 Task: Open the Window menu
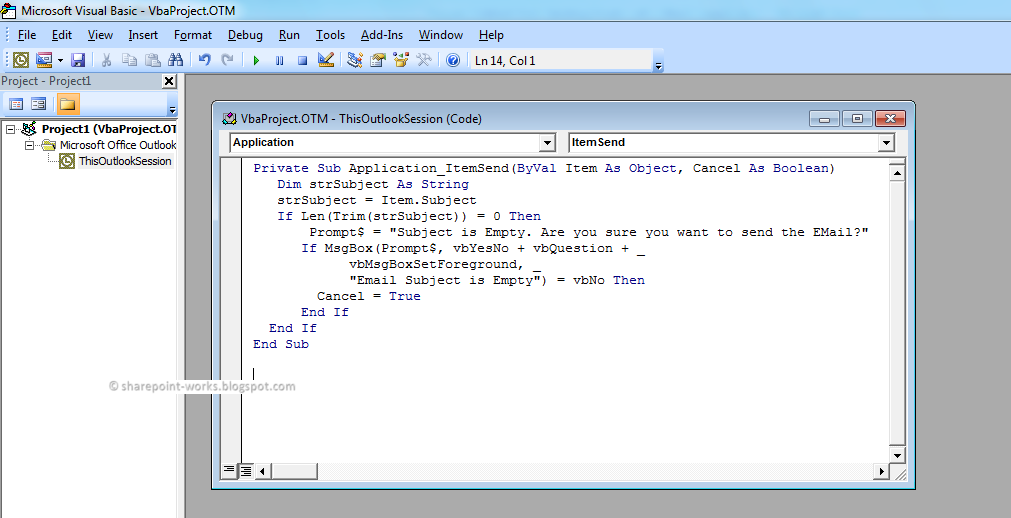[440, 35]
